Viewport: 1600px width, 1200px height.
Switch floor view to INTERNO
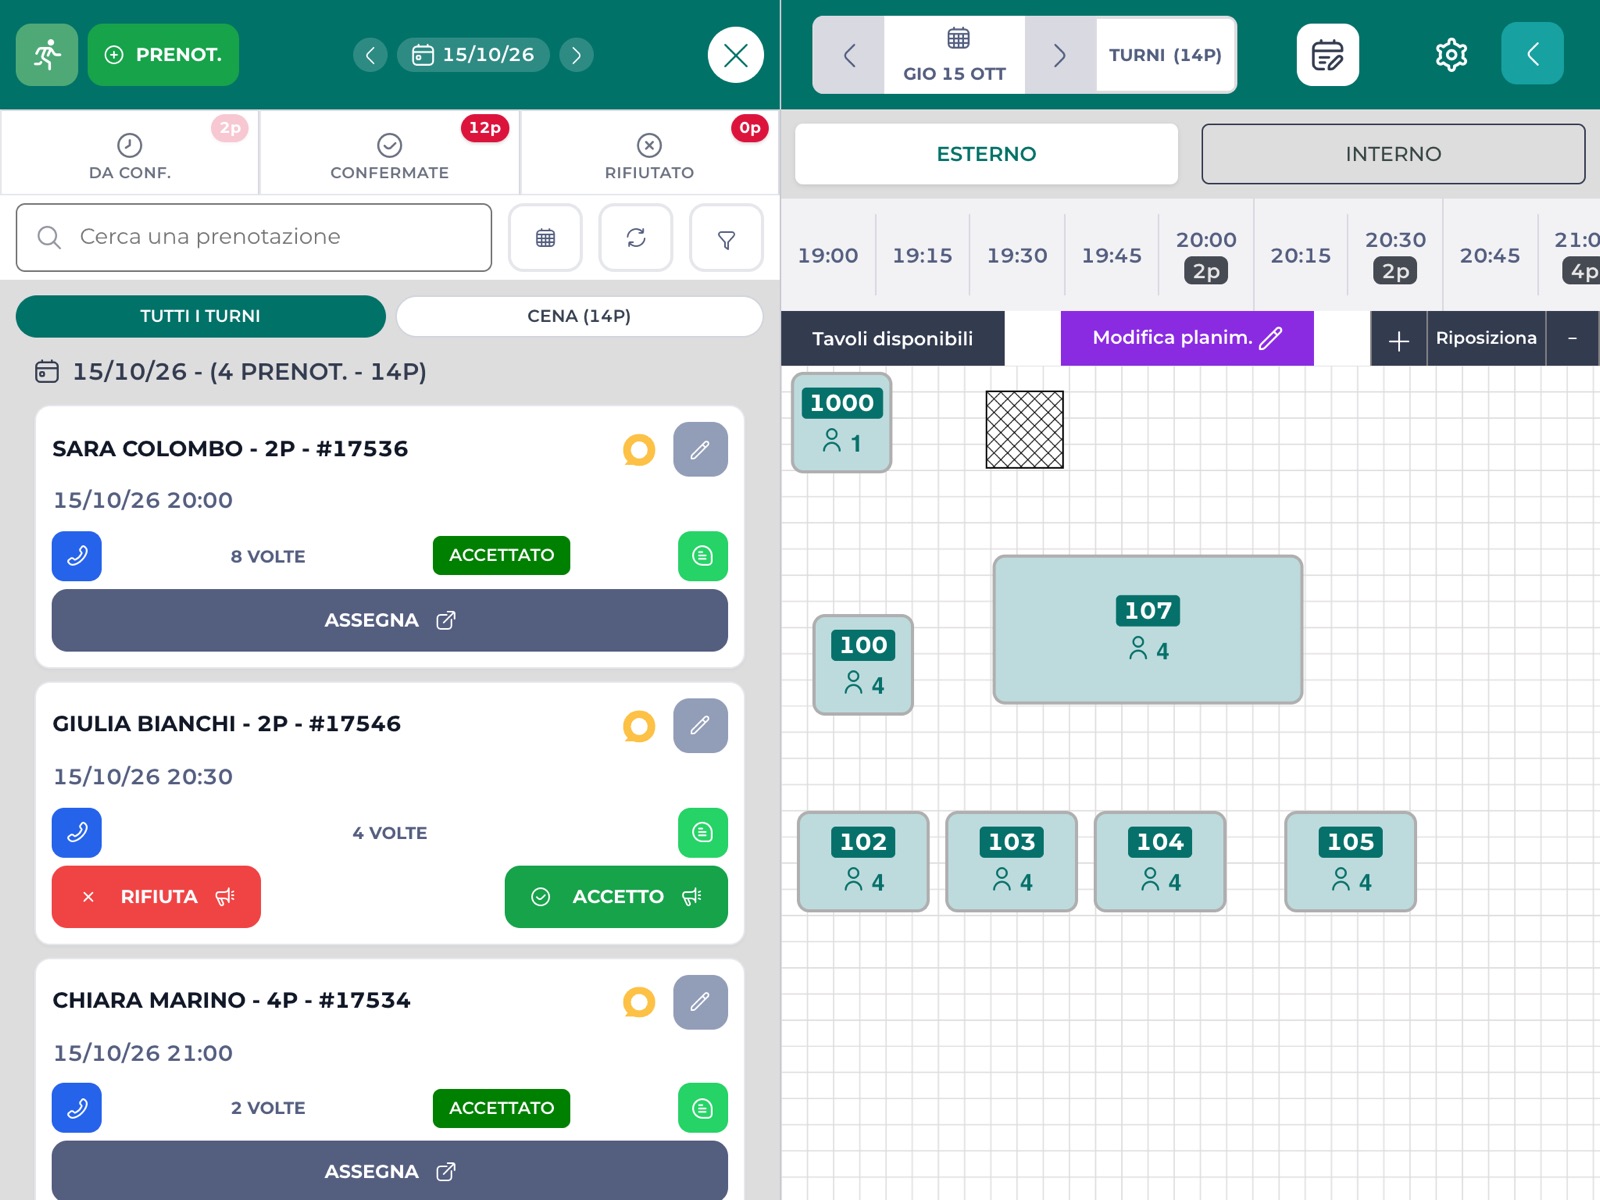[1393, 154]
